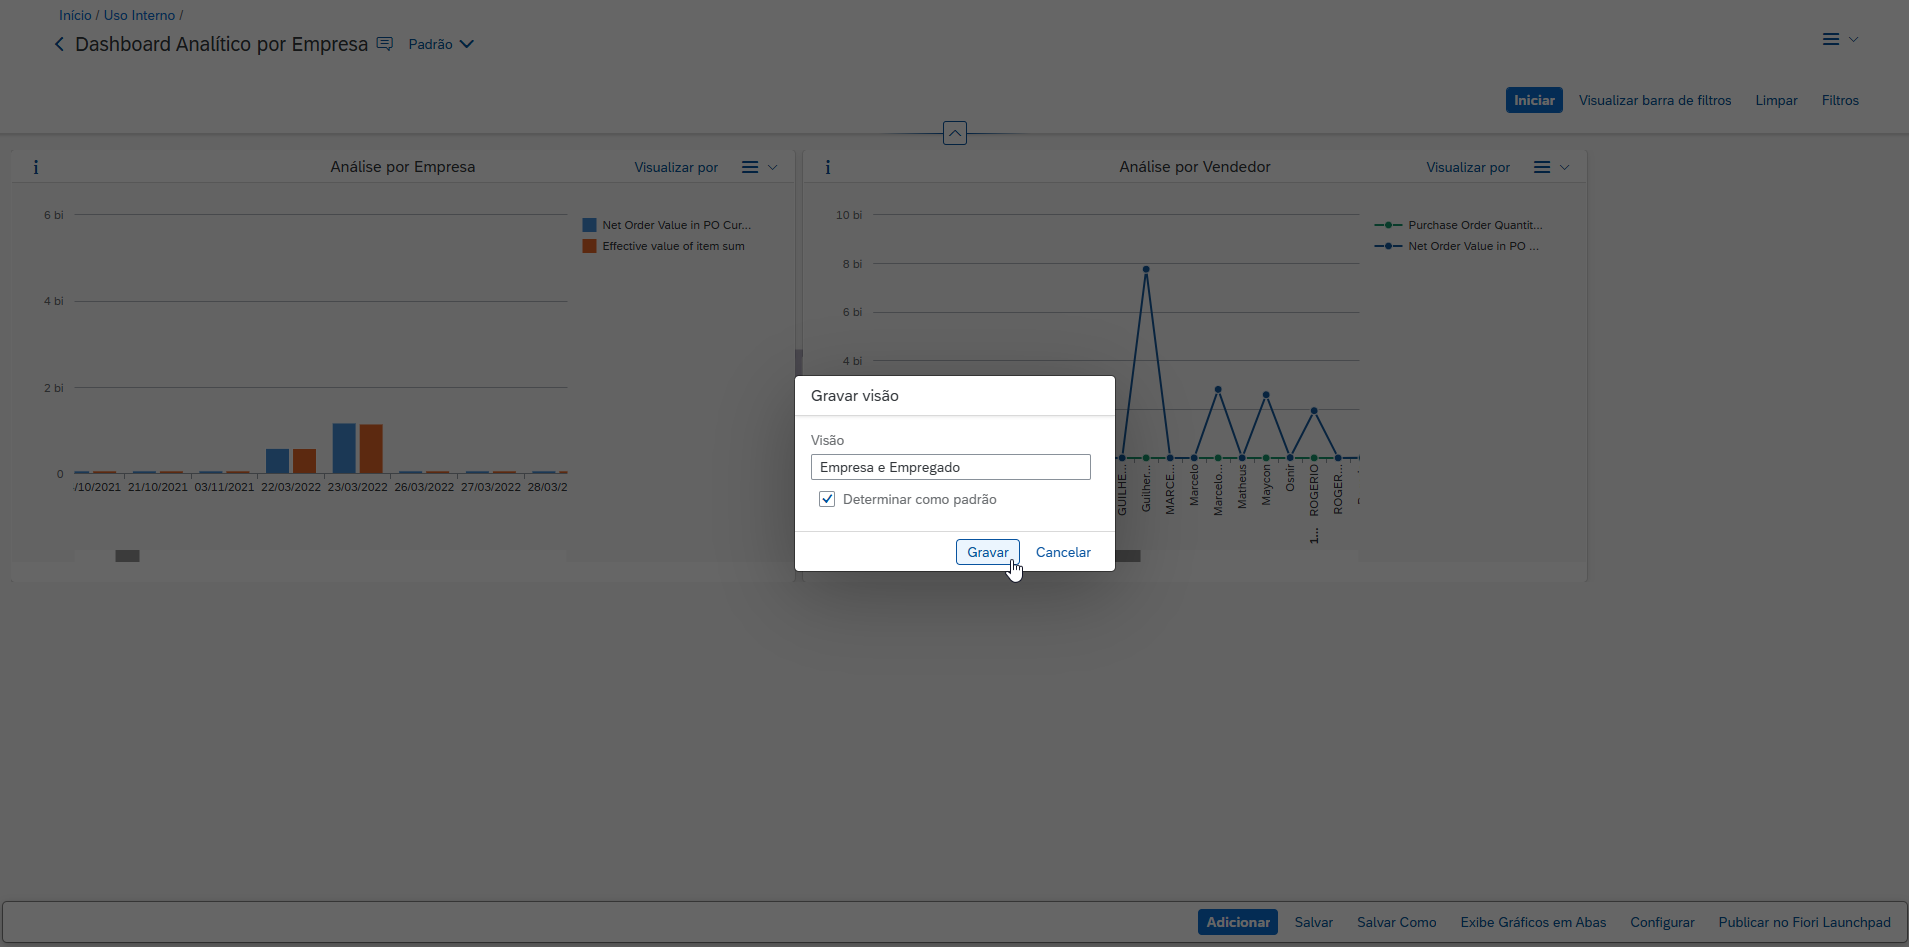Click the back arrow beside dashboard title
Viewport: 1909px width, 947px height.
(59, 44)
